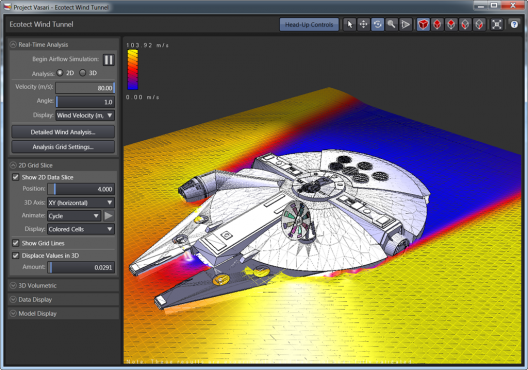Fit view using the zoom extents icon

pyautogui.click(x=497, y=24)
